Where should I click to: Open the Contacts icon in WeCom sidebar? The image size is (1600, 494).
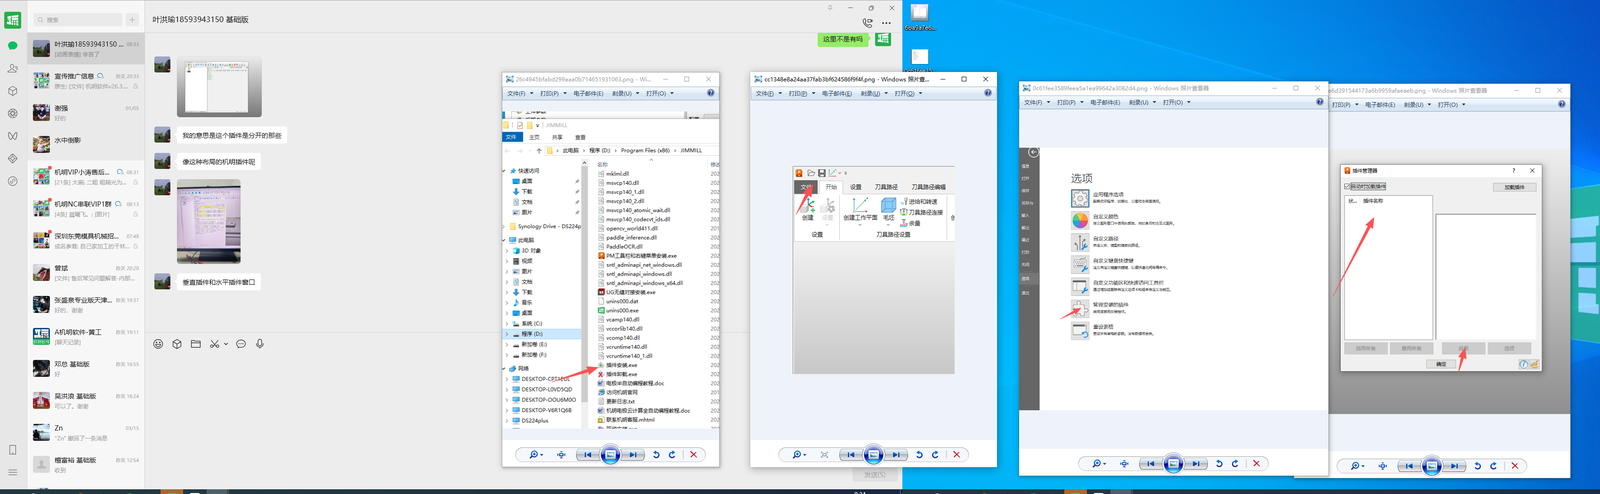click(12, 68)
